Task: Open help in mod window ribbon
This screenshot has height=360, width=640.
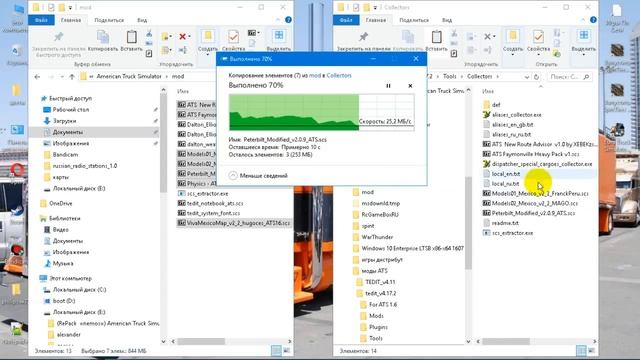Action: click(x=288, y=20)
